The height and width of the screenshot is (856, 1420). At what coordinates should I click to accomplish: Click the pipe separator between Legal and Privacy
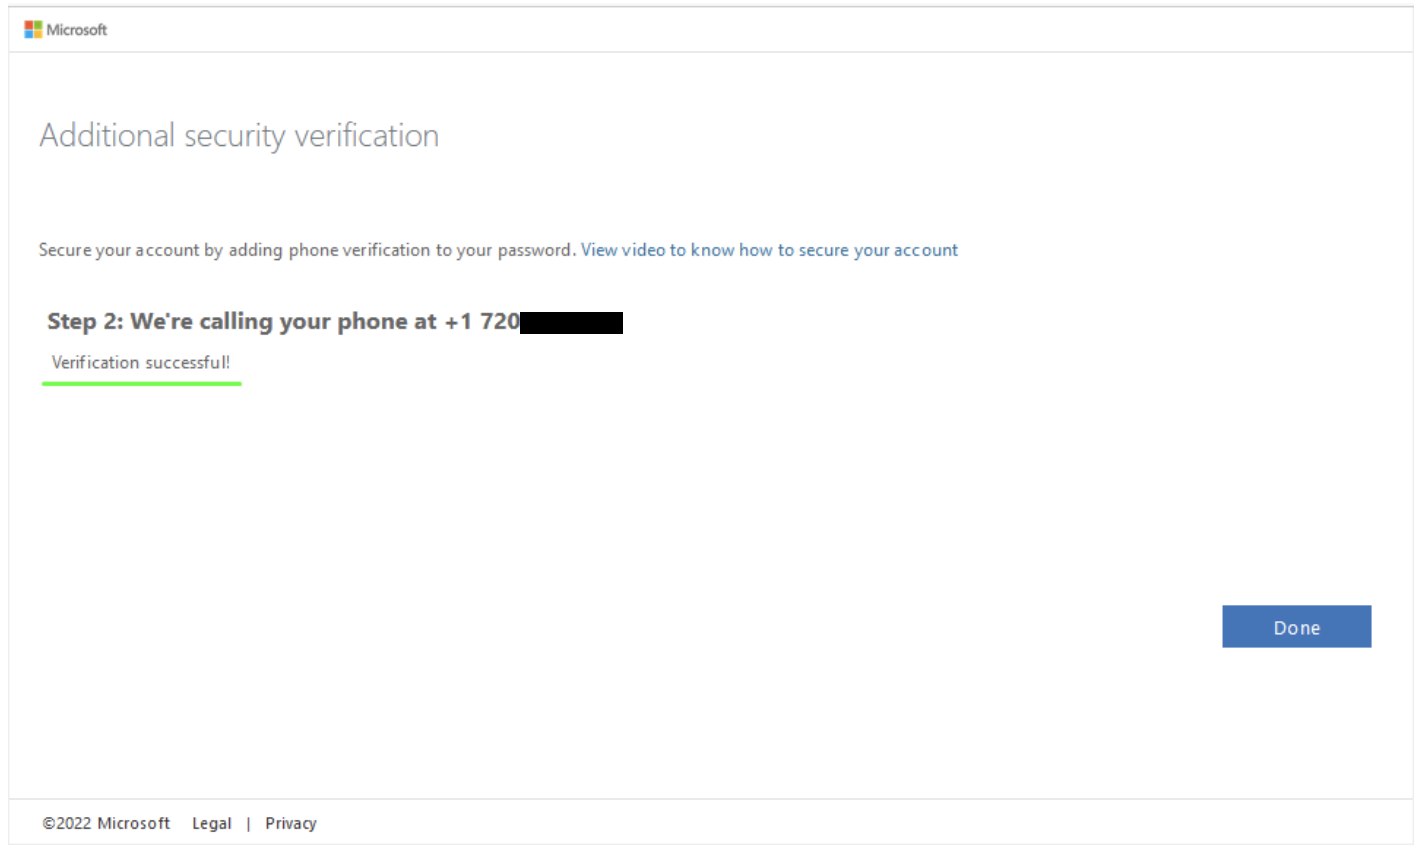[x=248, y=823]
